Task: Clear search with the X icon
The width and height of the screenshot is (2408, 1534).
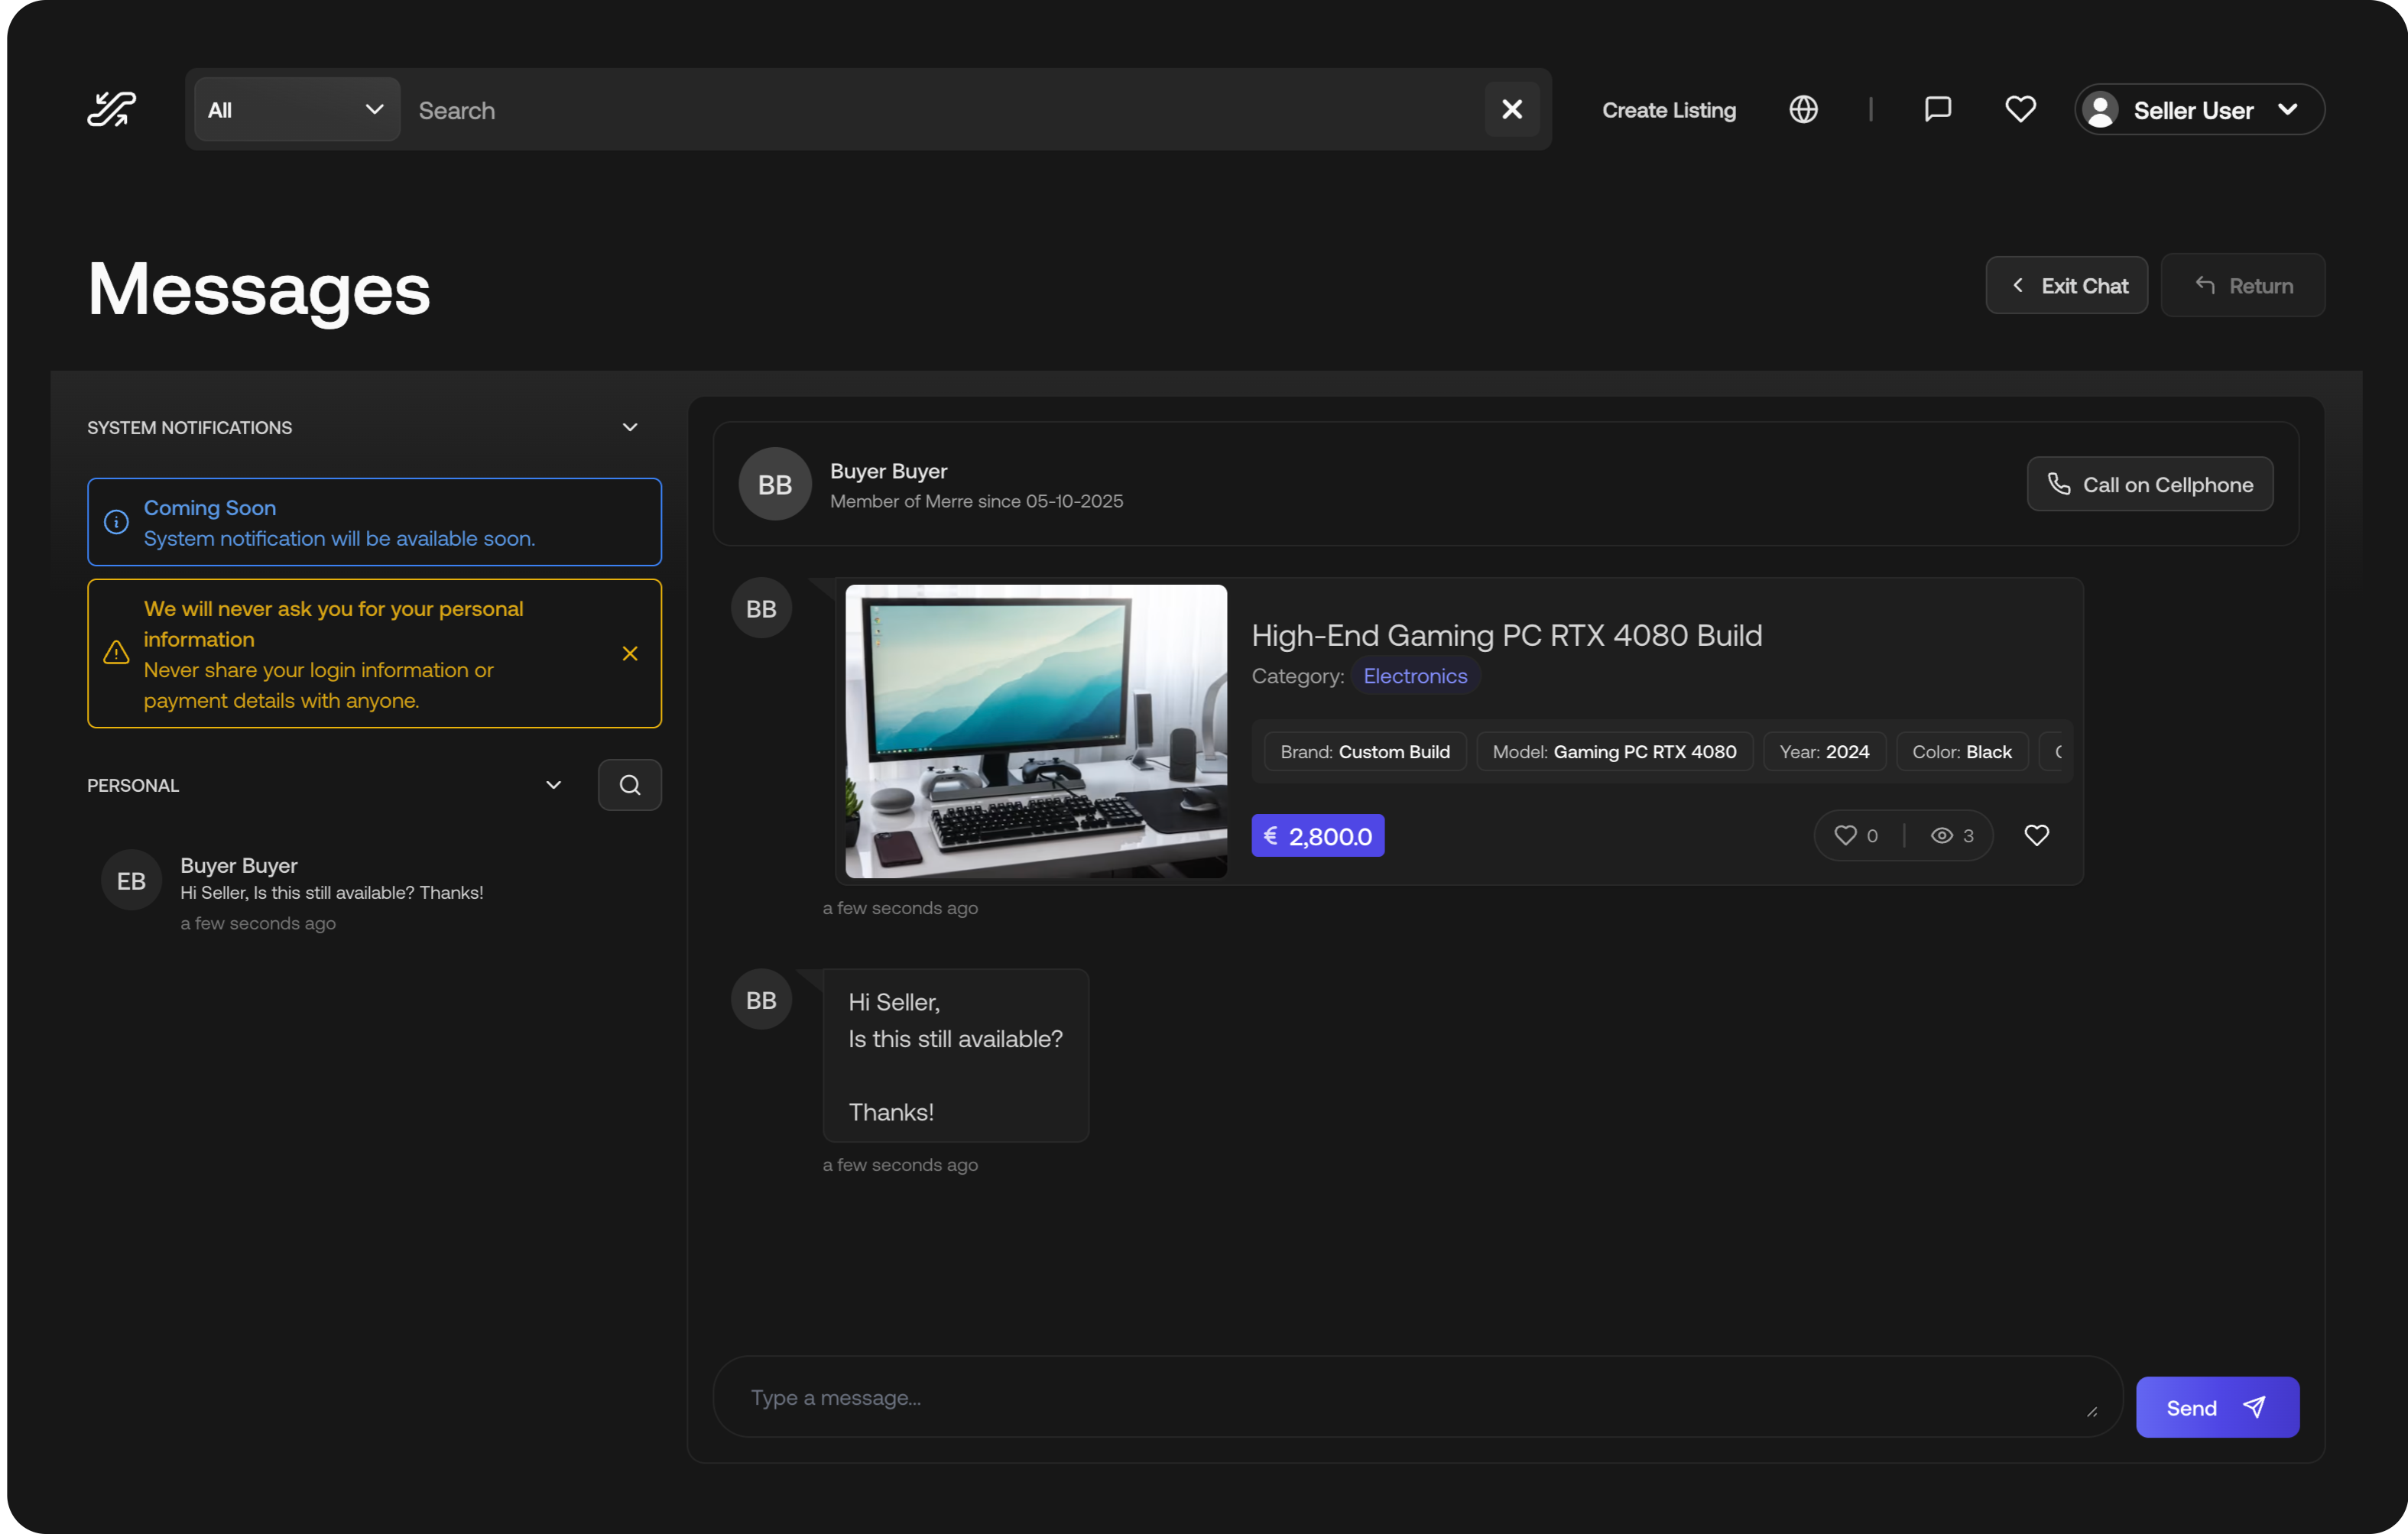Action: click(1511, 109)
